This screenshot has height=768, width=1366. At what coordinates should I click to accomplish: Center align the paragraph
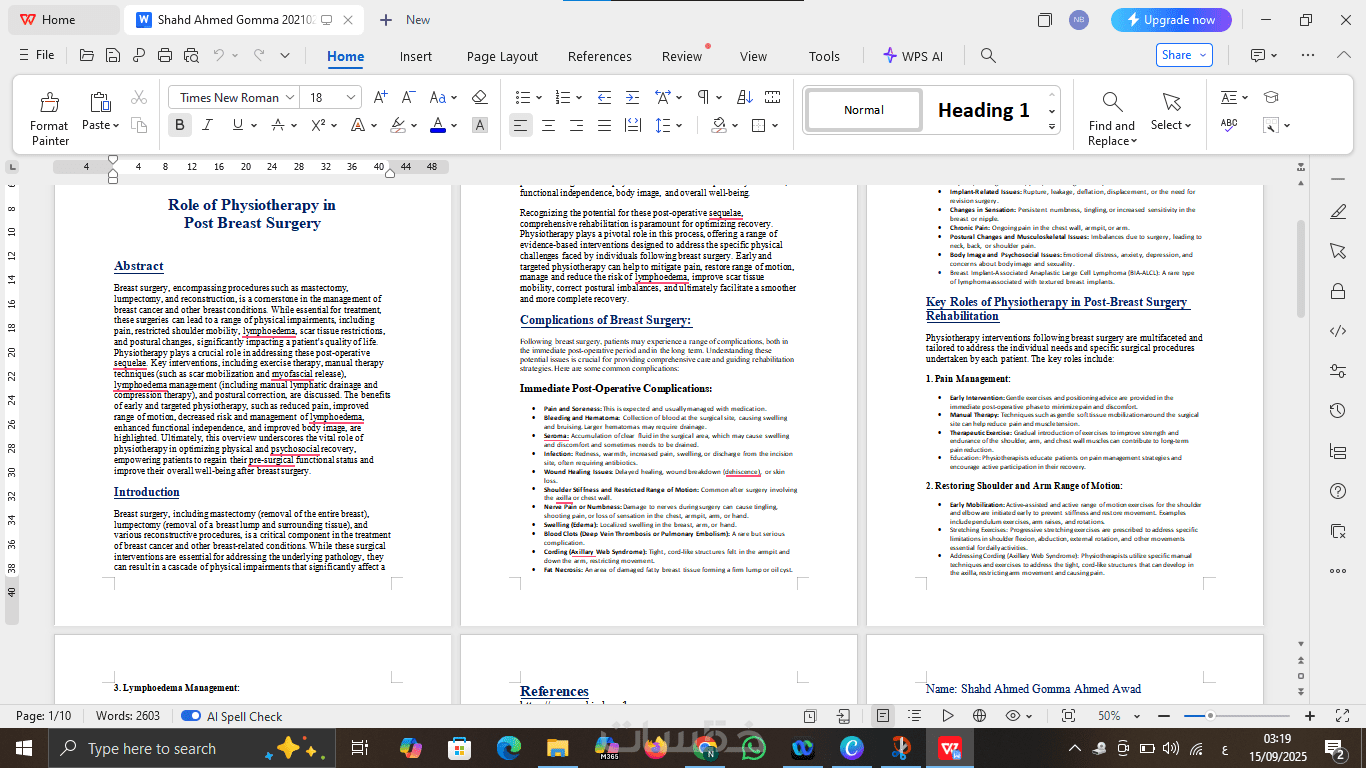click(x=548, y=125)
